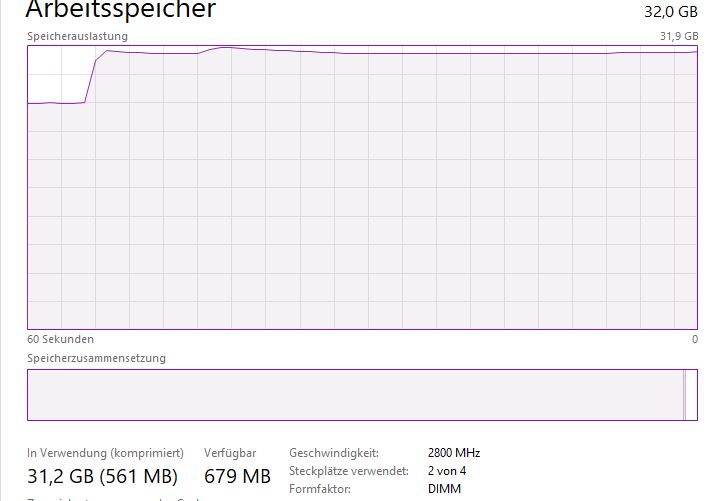Image resolution: width=720 pixels, height=501 pixels.
Task: Click the 0 label at graph's right end
Action: pos(695,339)
